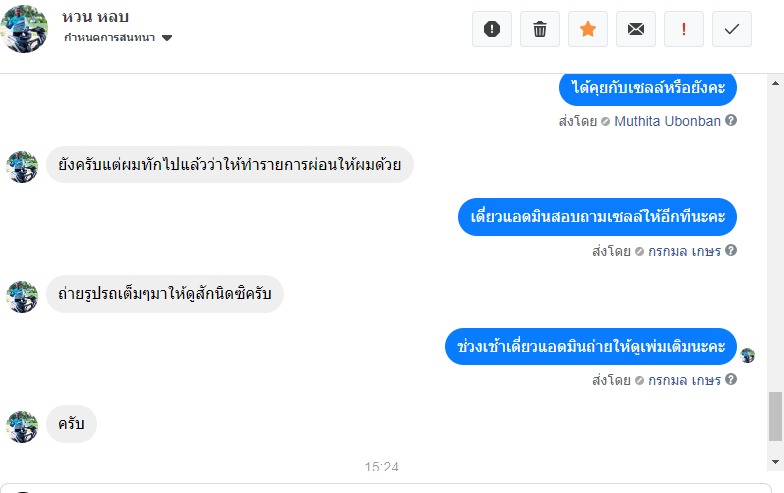
Task: Mark conversation done with checkmark icon
Action: point(732,29)
